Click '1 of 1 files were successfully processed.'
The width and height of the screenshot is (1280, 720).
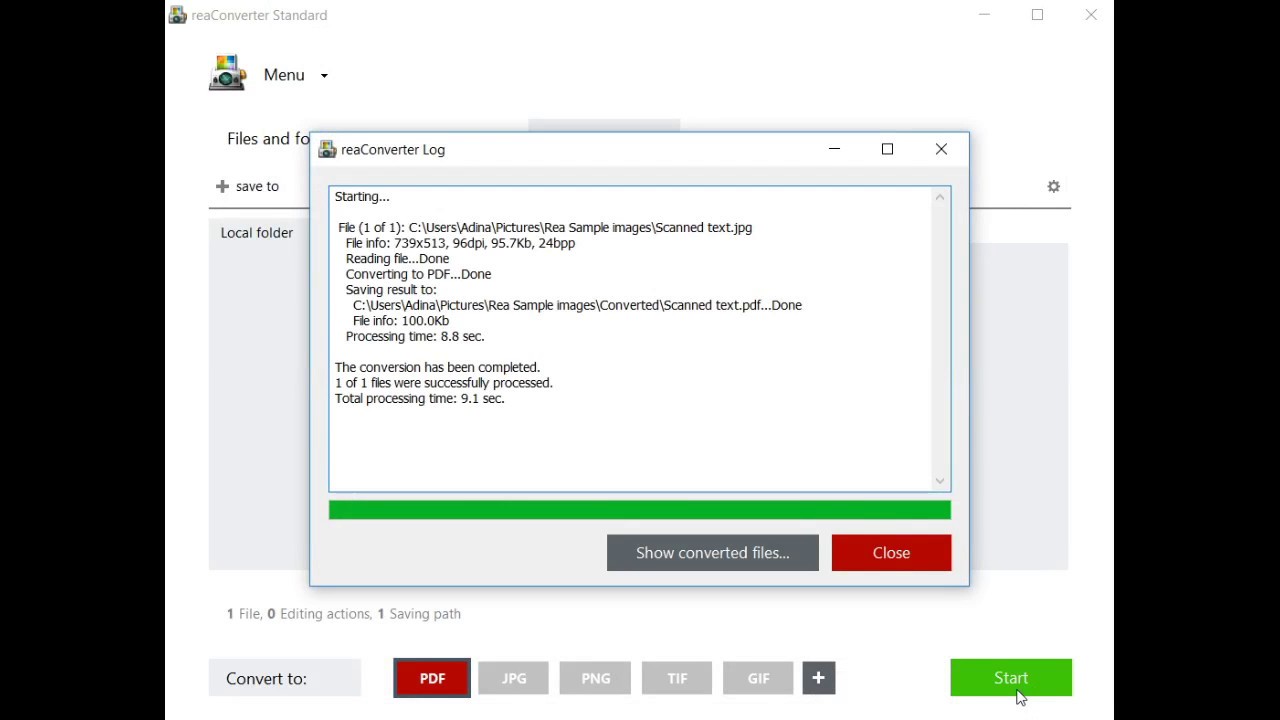point(444,383)
